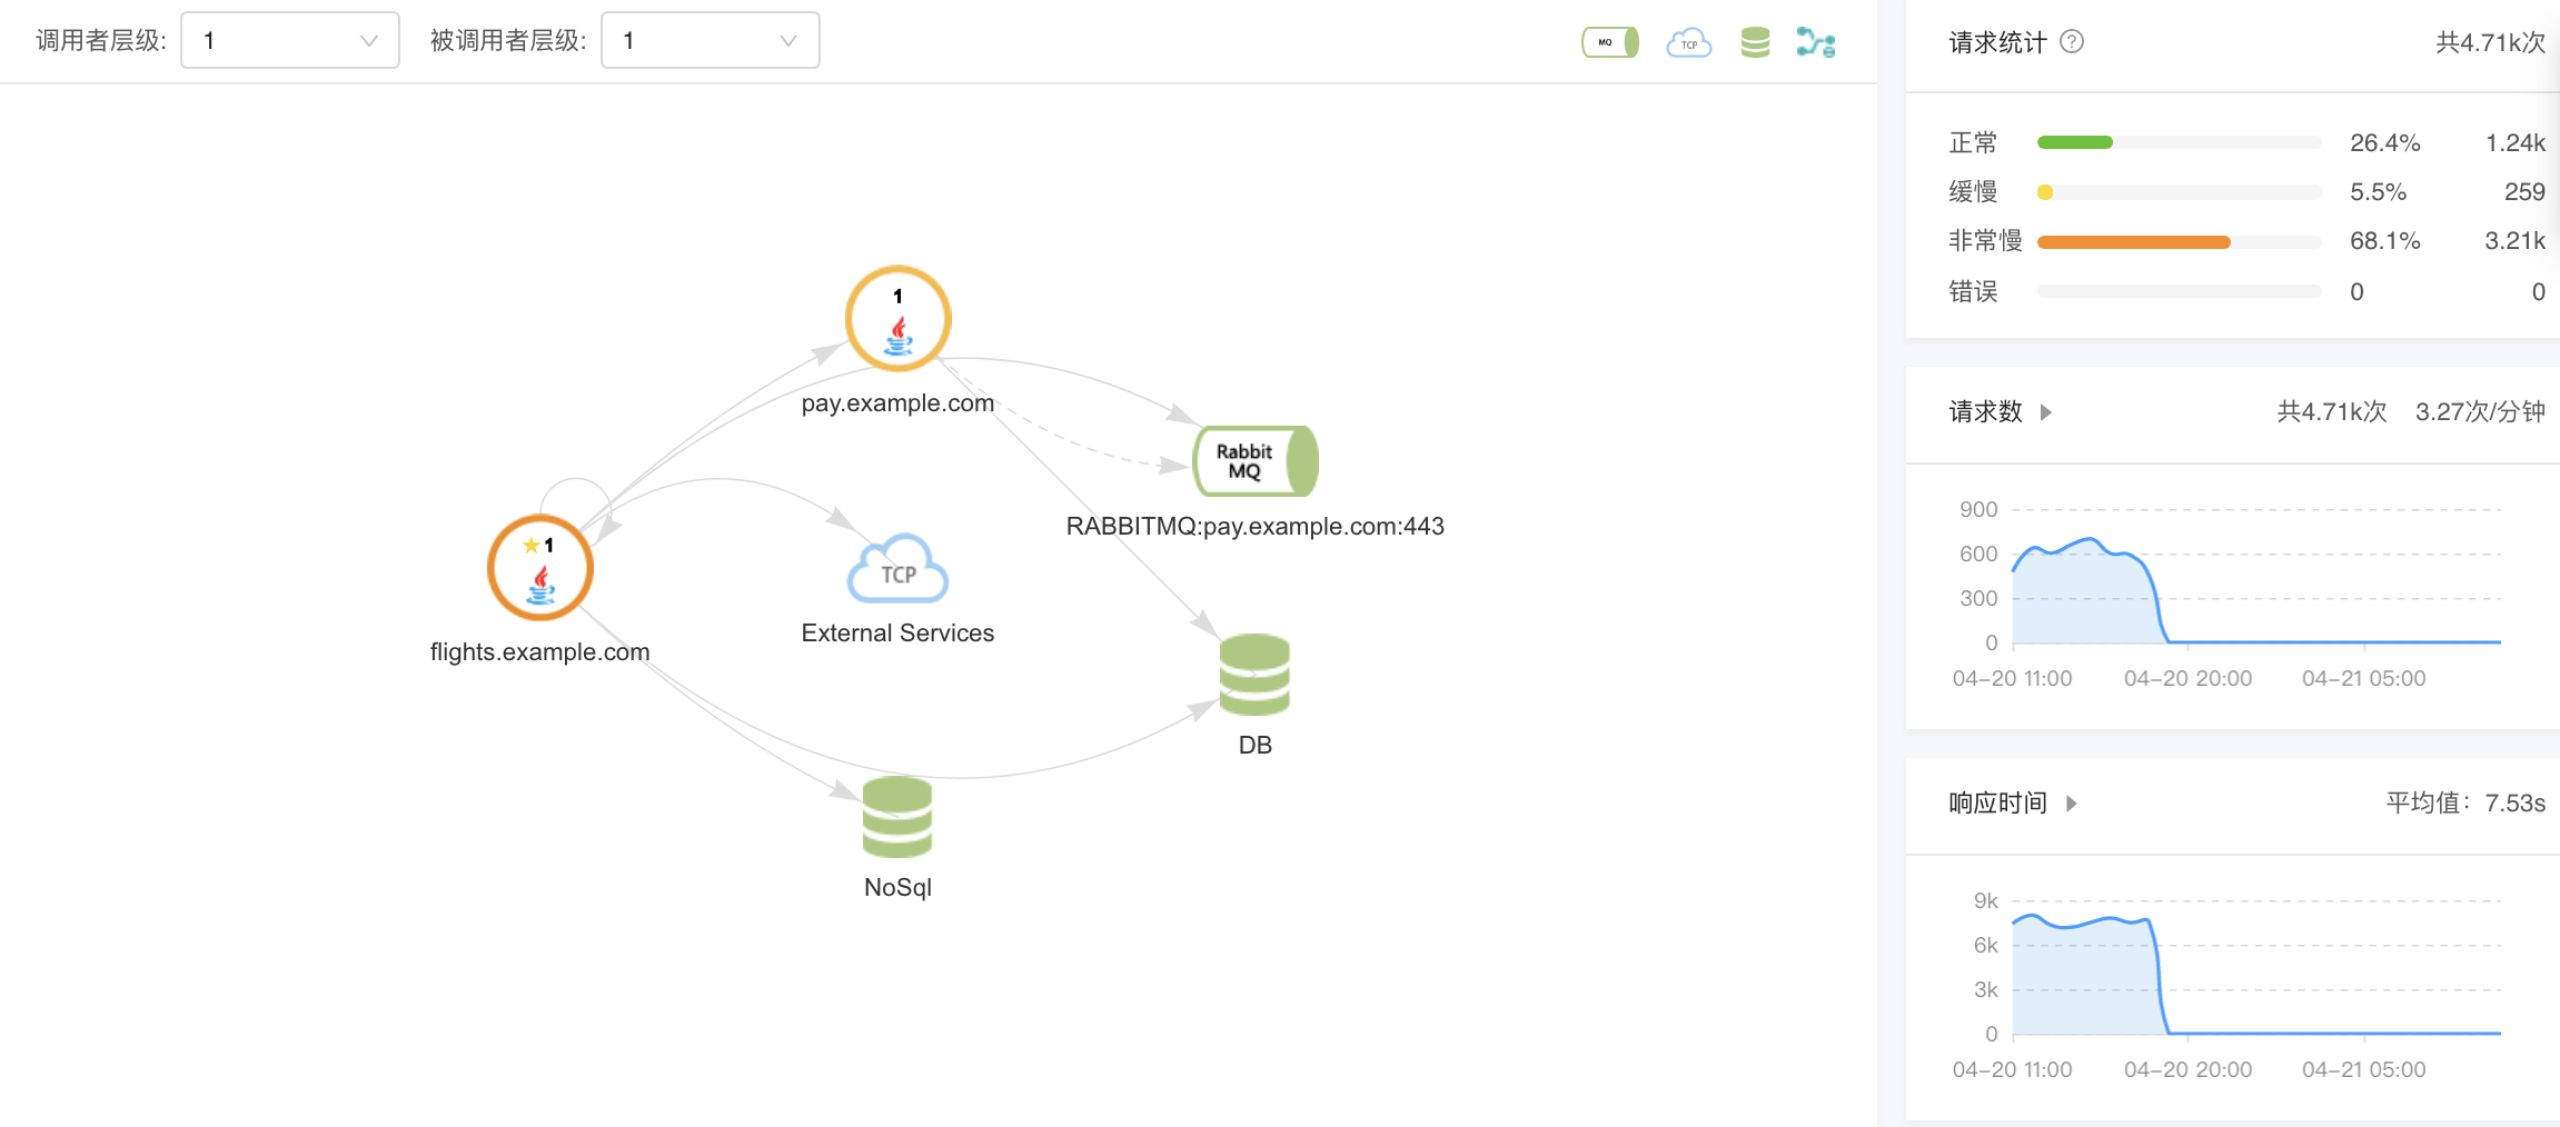Toggle the TCP cloud filter
Screen dimensions: 2560x1127
(1688, 42)
